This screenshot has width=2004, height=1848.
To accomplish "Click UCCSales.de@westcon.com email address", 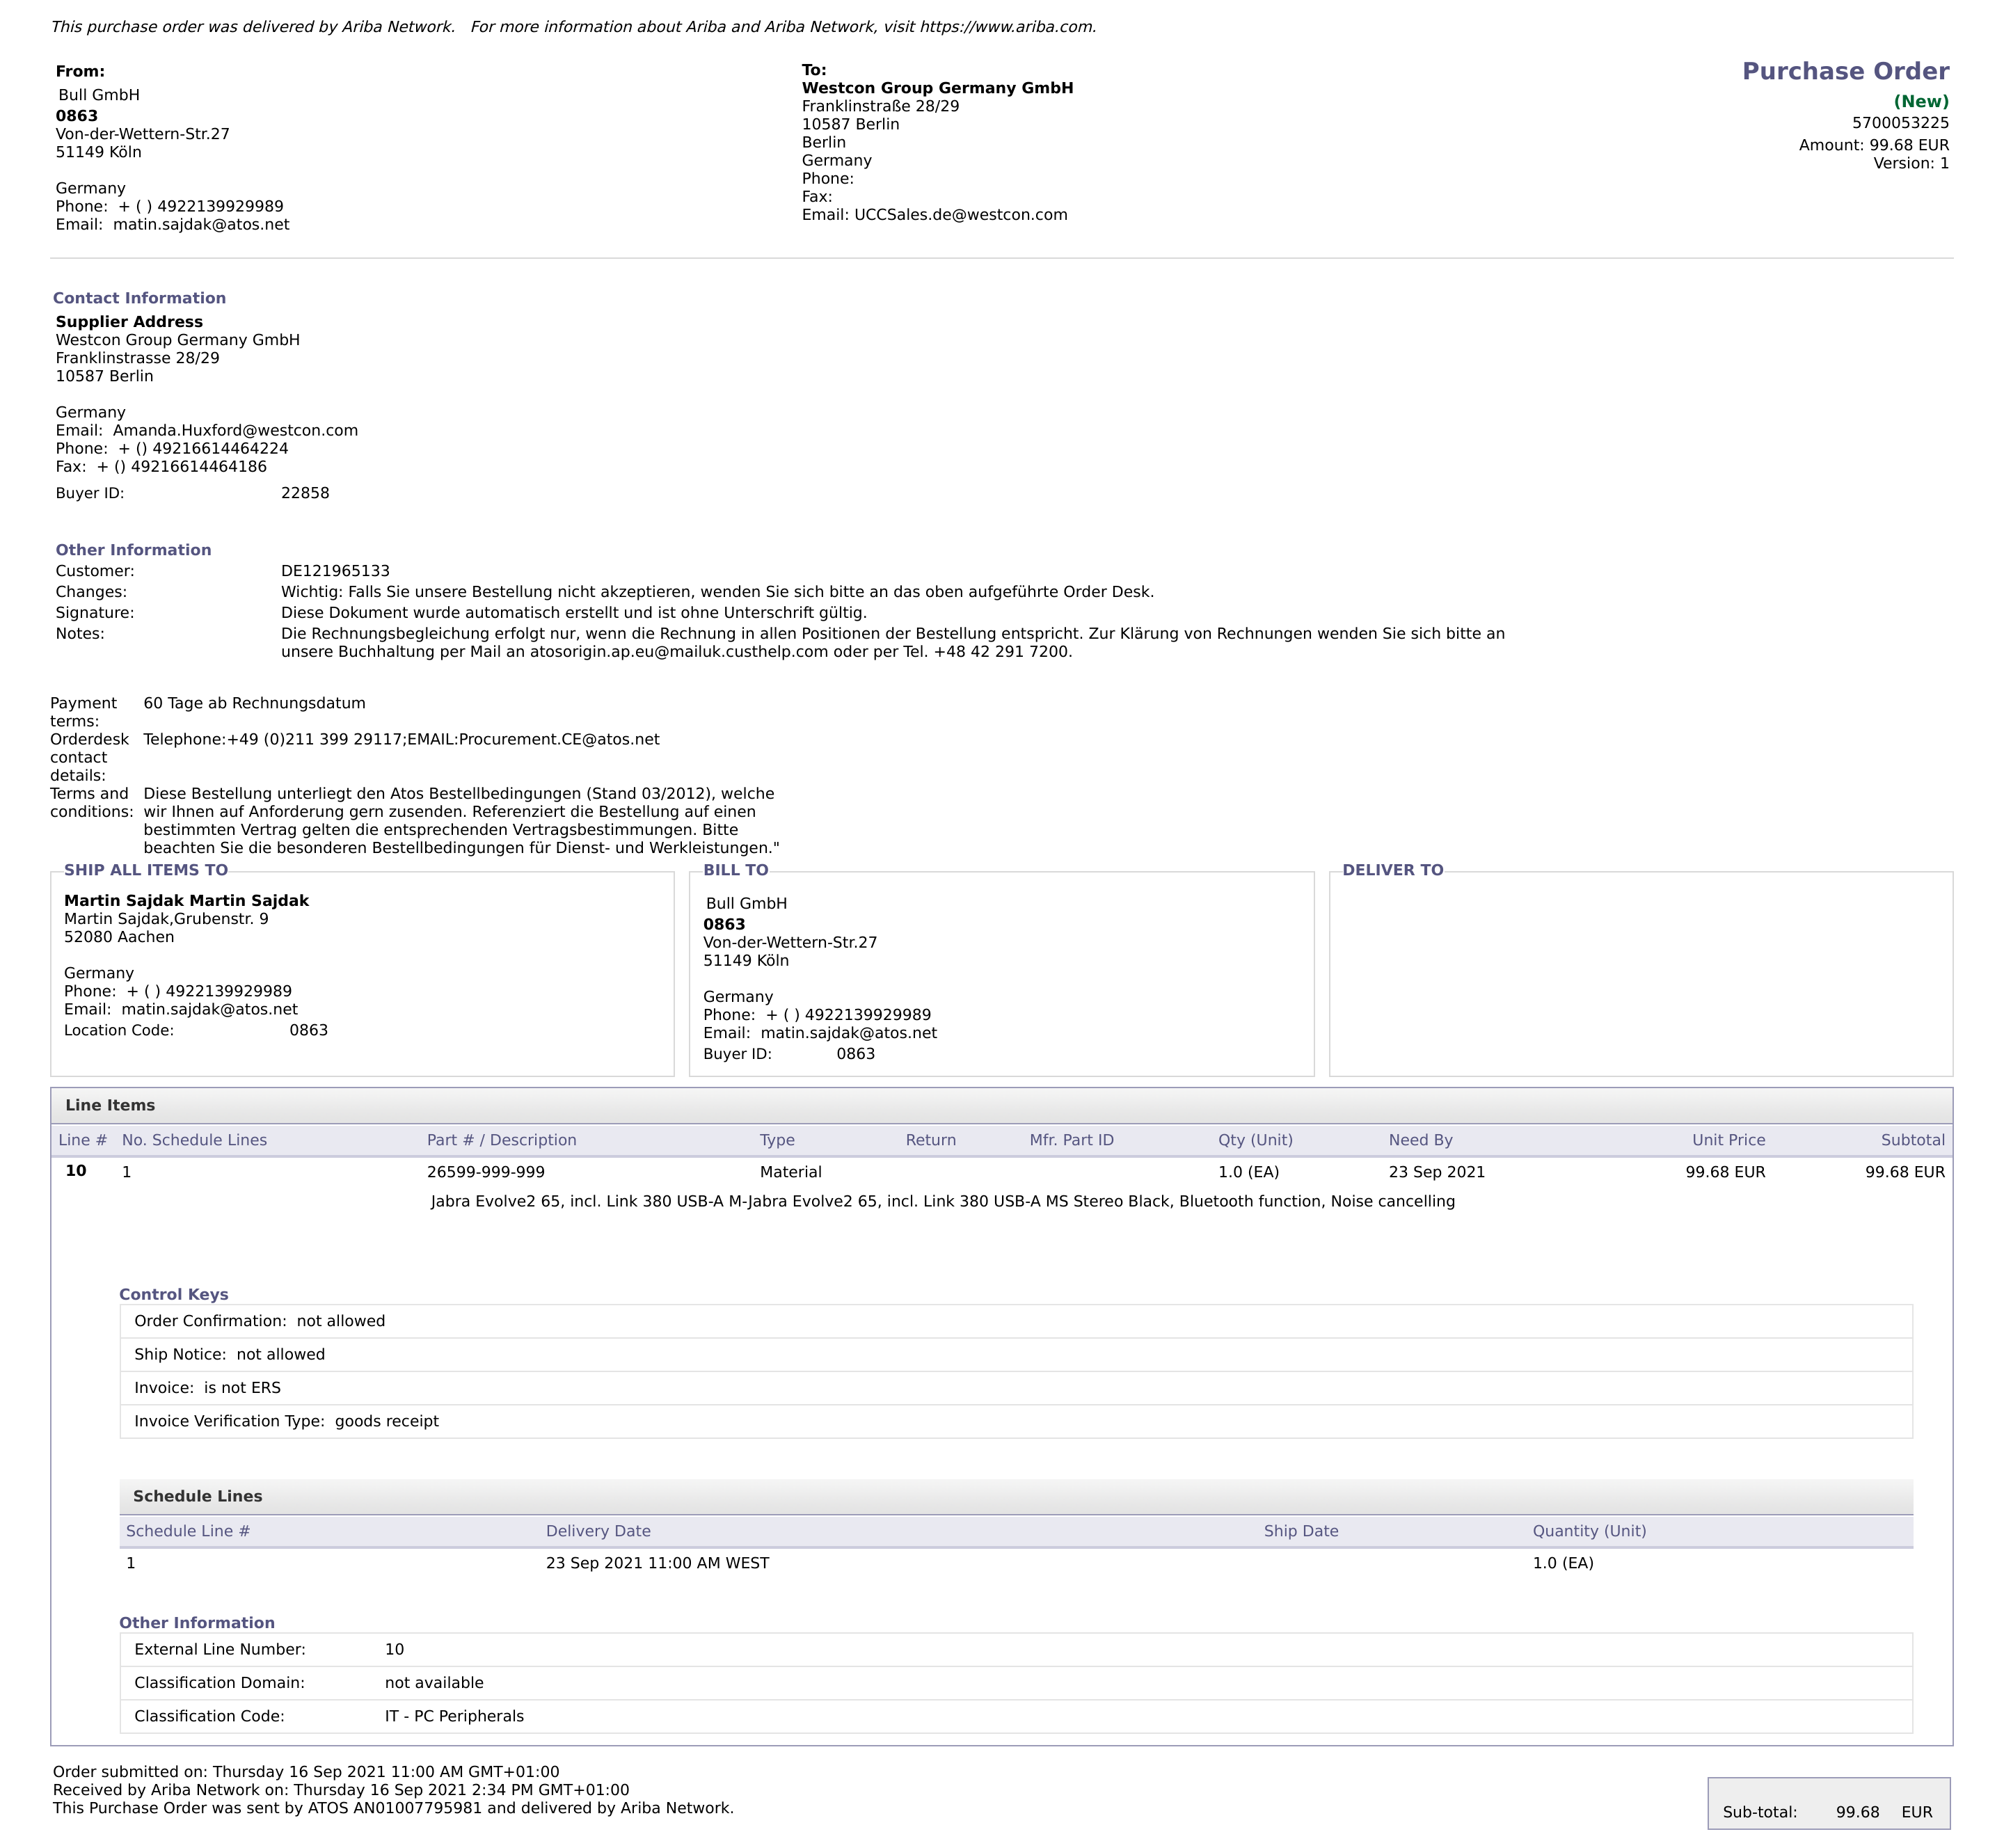I will point(960,215).
